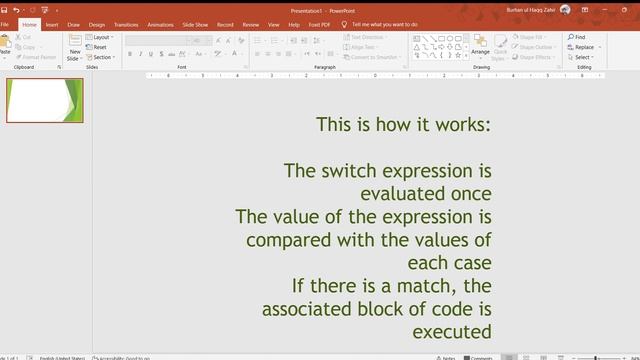Open the File menu
Image resolution: width=640 pixels, height=360 pixels.
point(5,24)
